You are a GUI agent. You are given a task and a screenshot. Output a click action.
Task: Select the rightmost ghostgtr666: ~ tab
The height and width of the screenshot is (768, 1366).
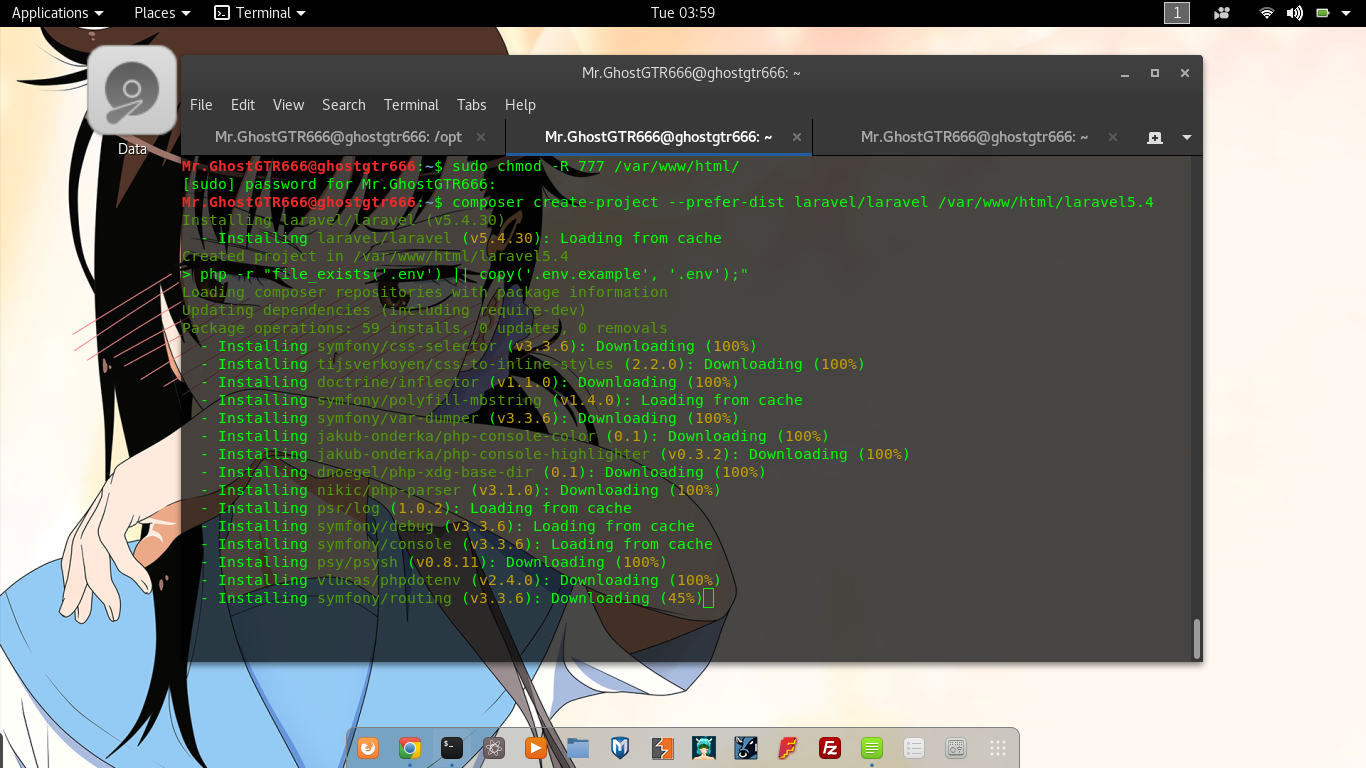coord(975,137)
